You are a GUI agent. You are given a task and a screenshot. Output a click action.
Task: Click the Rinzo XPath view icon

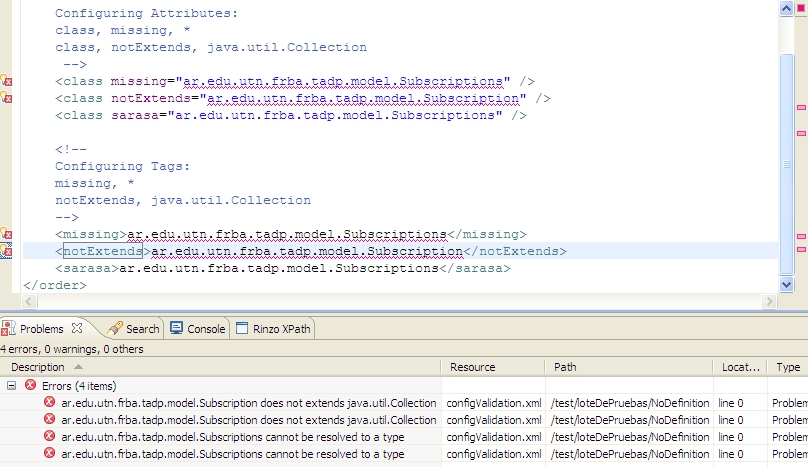(x=241, y=329)
